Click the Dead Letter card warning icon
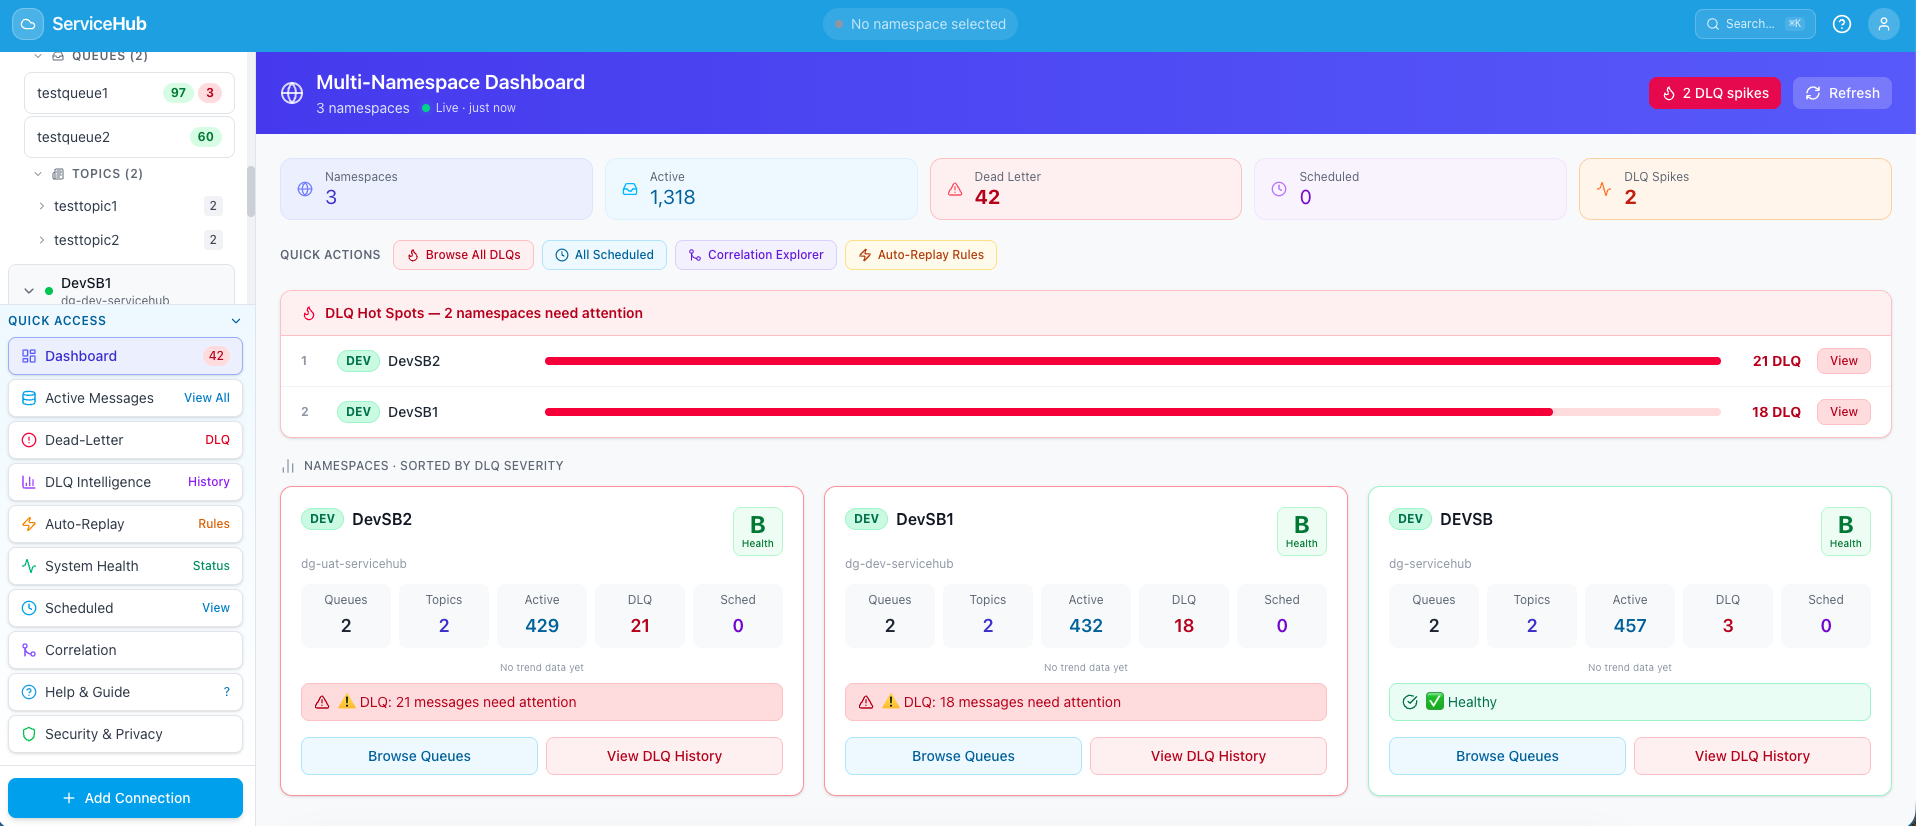1916x826 pixels. click(x=955, y=189)
